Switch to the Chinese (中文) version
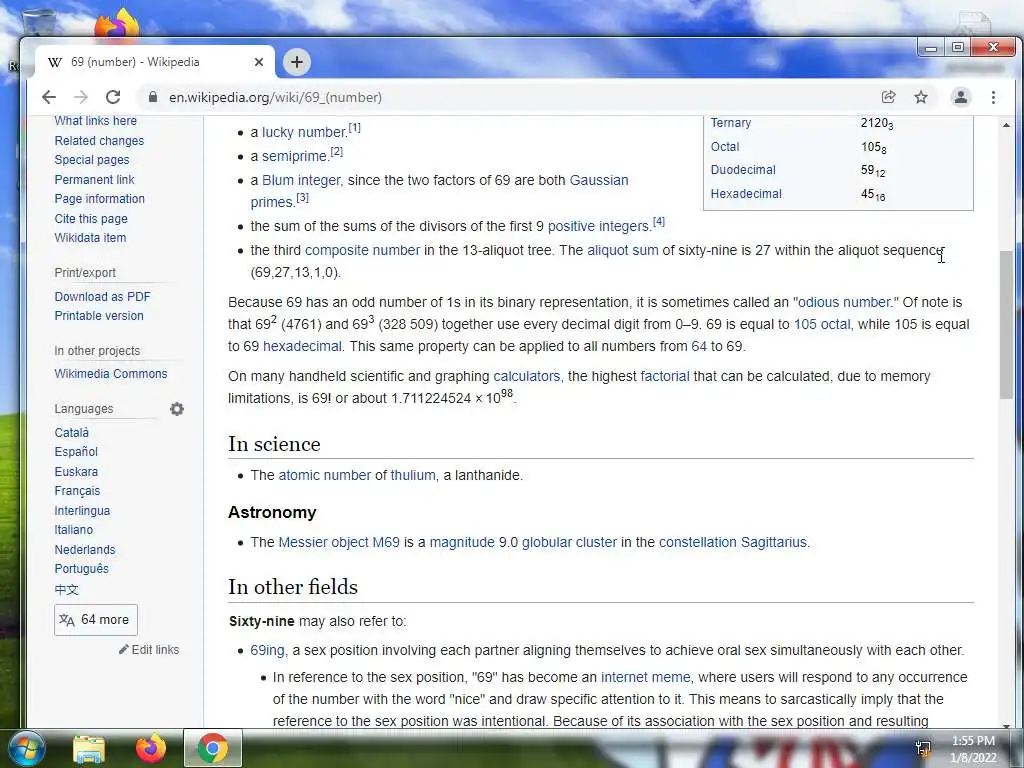Viewport: 1024px width, 768px height. [66, 590]
